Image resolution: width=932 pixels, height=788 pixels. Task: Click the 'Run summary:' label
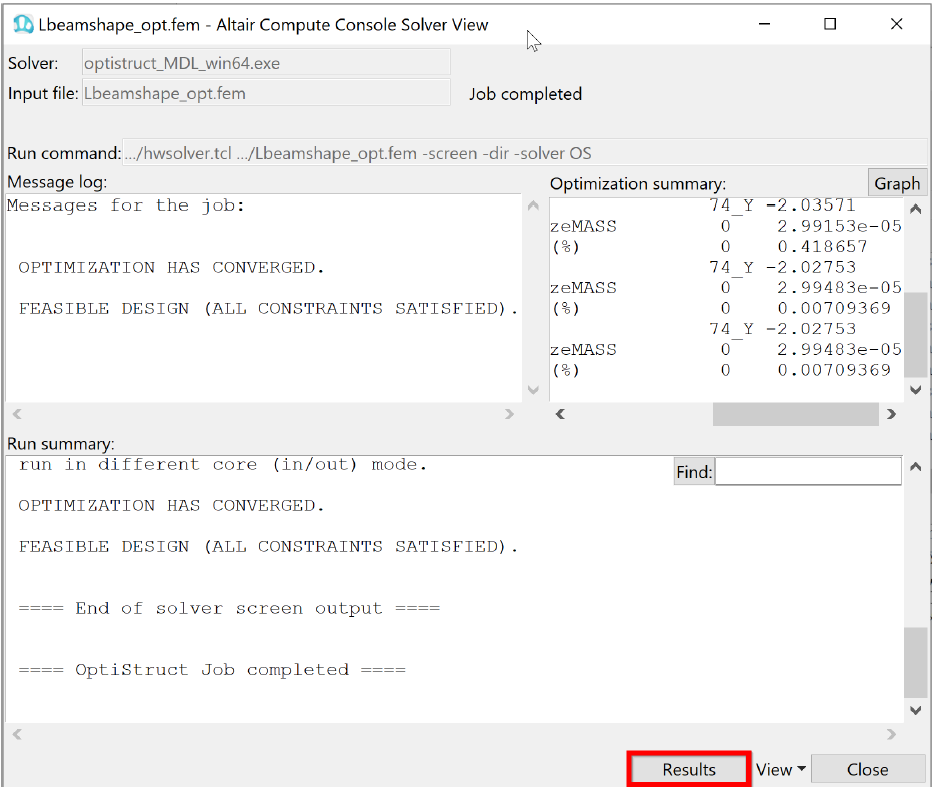[61, 444]
